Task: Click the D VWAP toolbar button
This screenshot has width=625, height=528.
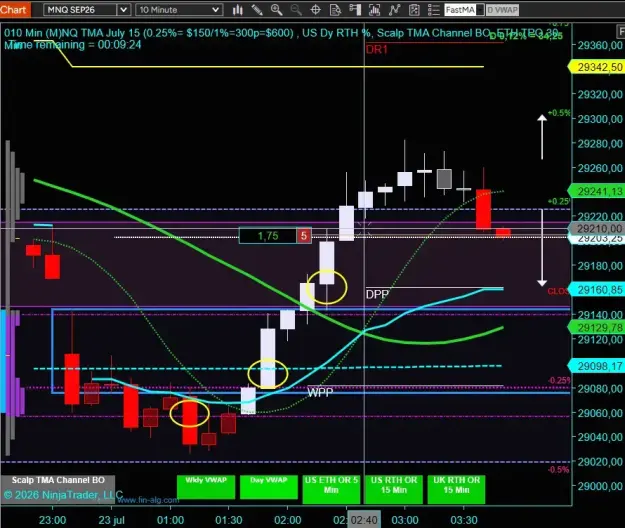Action: (x=503, y=10)
